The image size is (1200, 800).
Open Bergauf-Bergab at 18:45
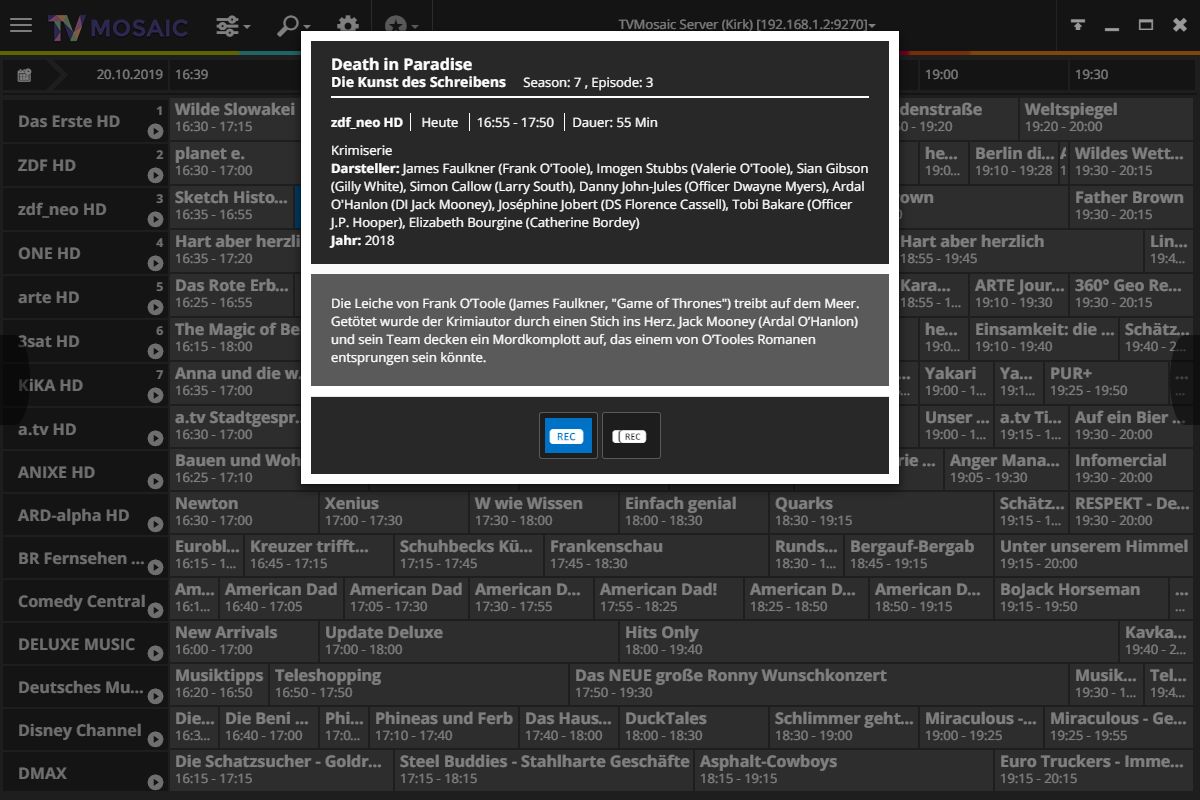pos(919,554)
